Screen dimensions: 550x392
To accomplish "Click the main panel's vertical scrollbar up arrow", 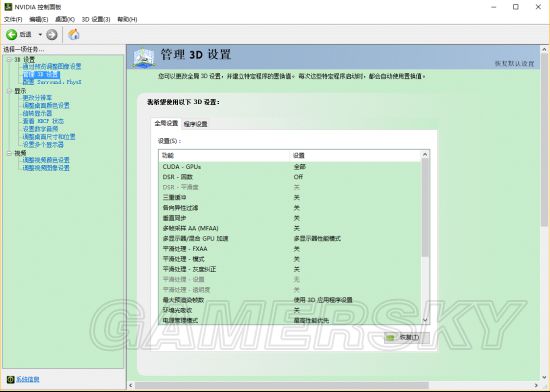I will click(544, 49).
